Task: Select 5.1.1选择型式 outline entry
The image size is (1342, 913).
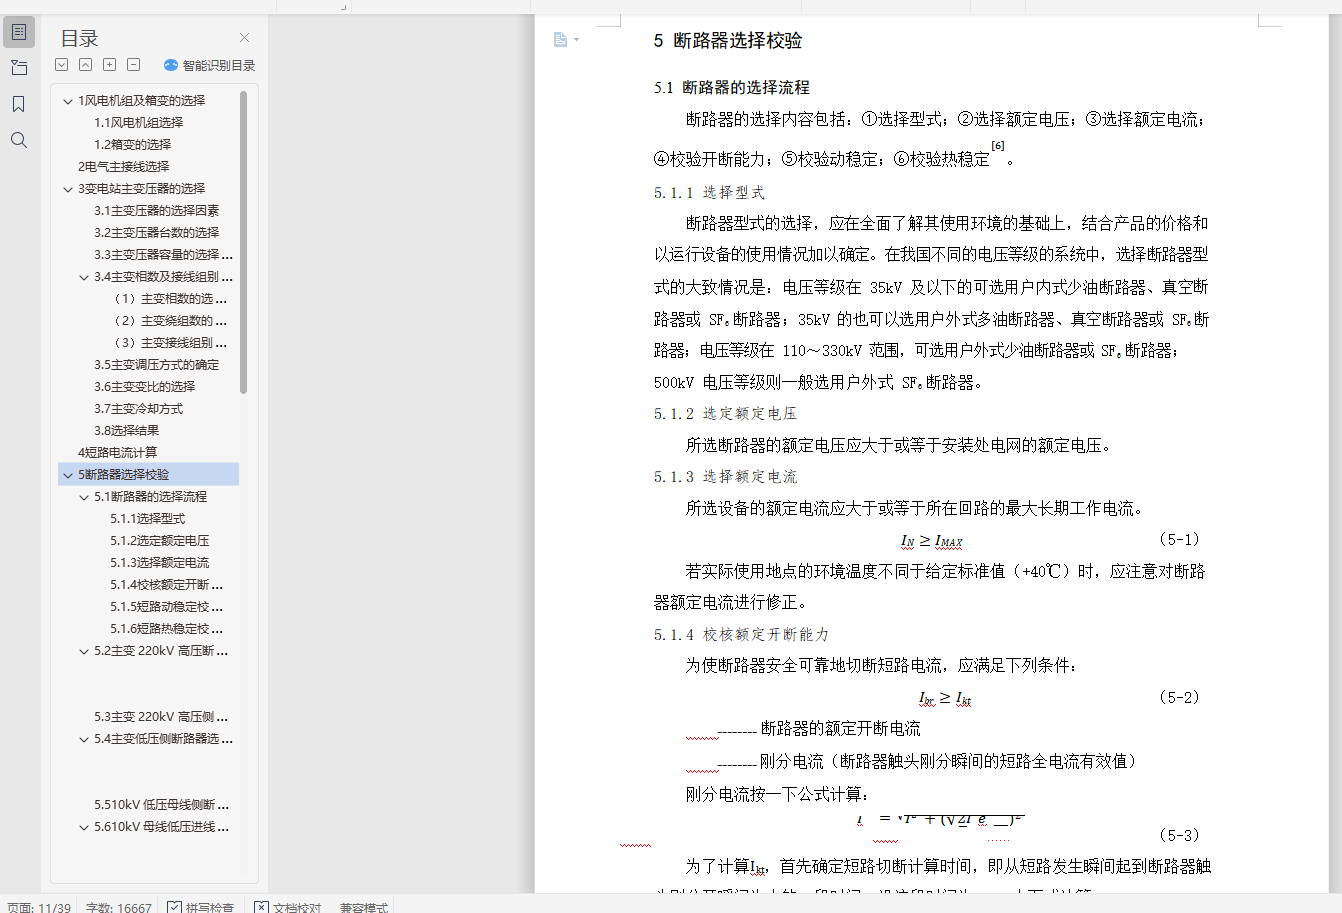Action: [148, 518]
